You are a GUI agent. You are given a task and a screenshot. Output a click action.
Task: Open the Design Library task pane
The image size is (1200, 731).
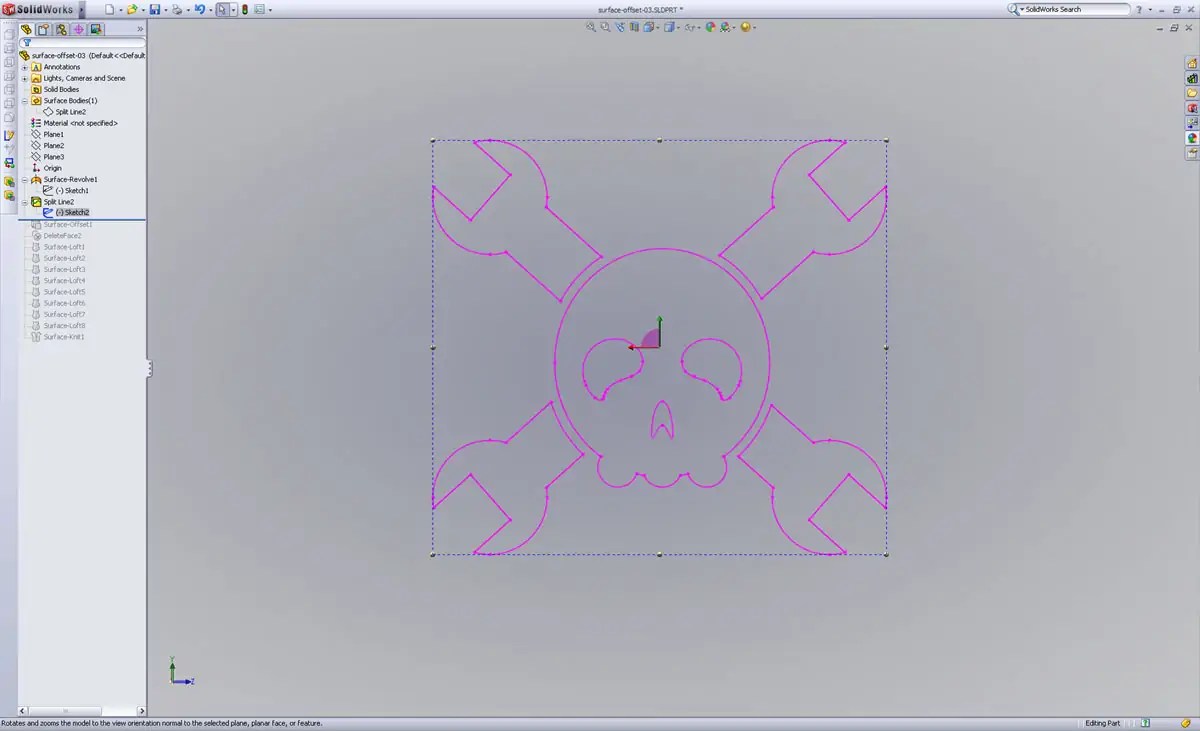pyautogui.click(x=1193, y=78)
